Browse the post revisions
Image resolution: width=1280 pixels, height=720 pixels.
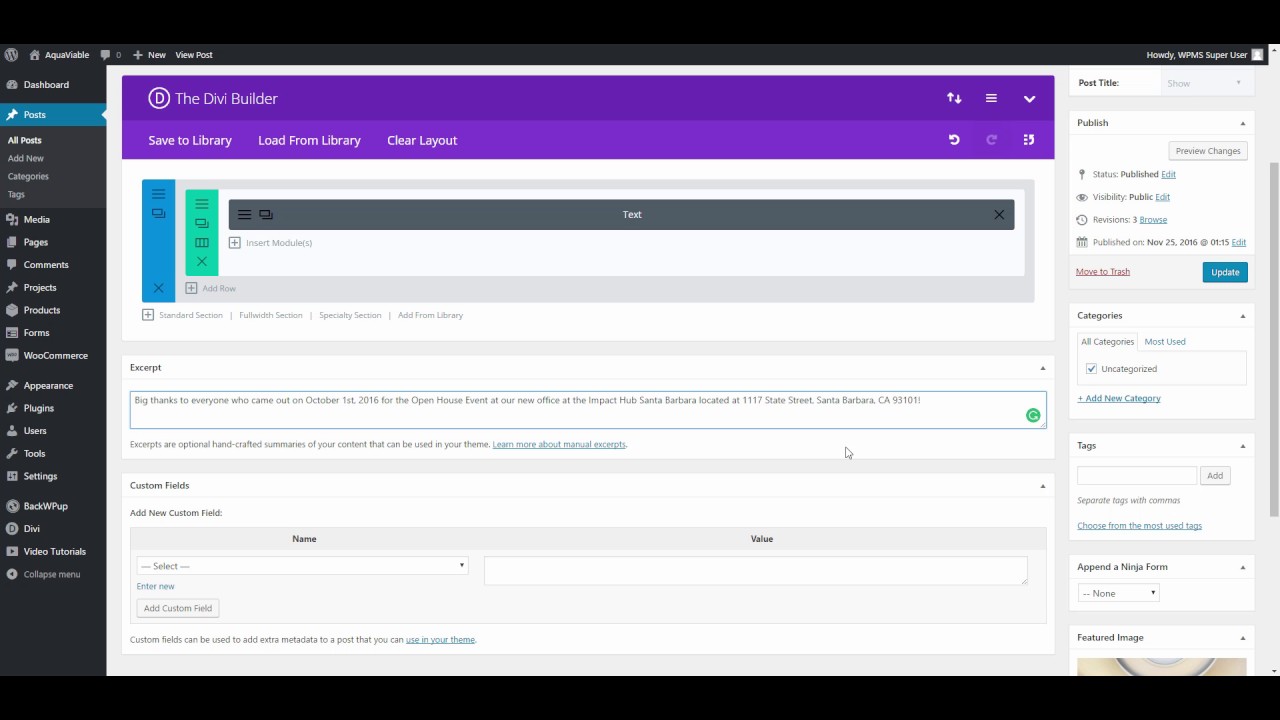coord(1153,220)
